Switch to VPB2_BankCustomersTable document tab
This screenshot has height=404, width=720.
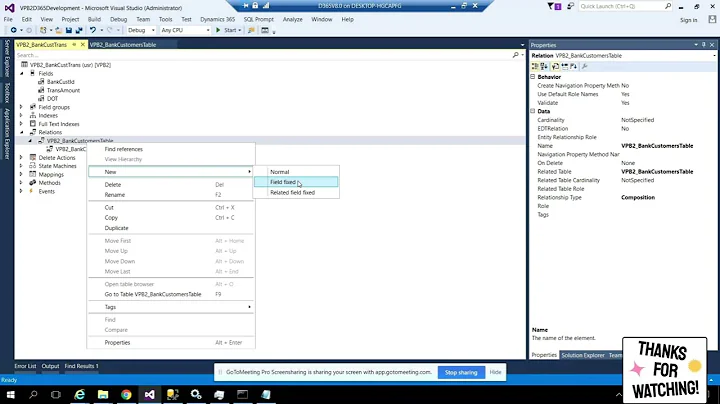coord(123,45)
